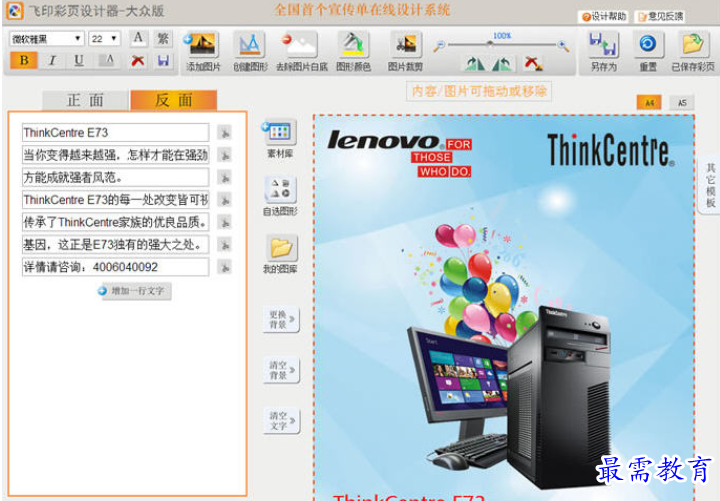The height and width of the screenshot is (501, 720).
Task: Click the small save disk icon
Action: click(x=163, y=60)
